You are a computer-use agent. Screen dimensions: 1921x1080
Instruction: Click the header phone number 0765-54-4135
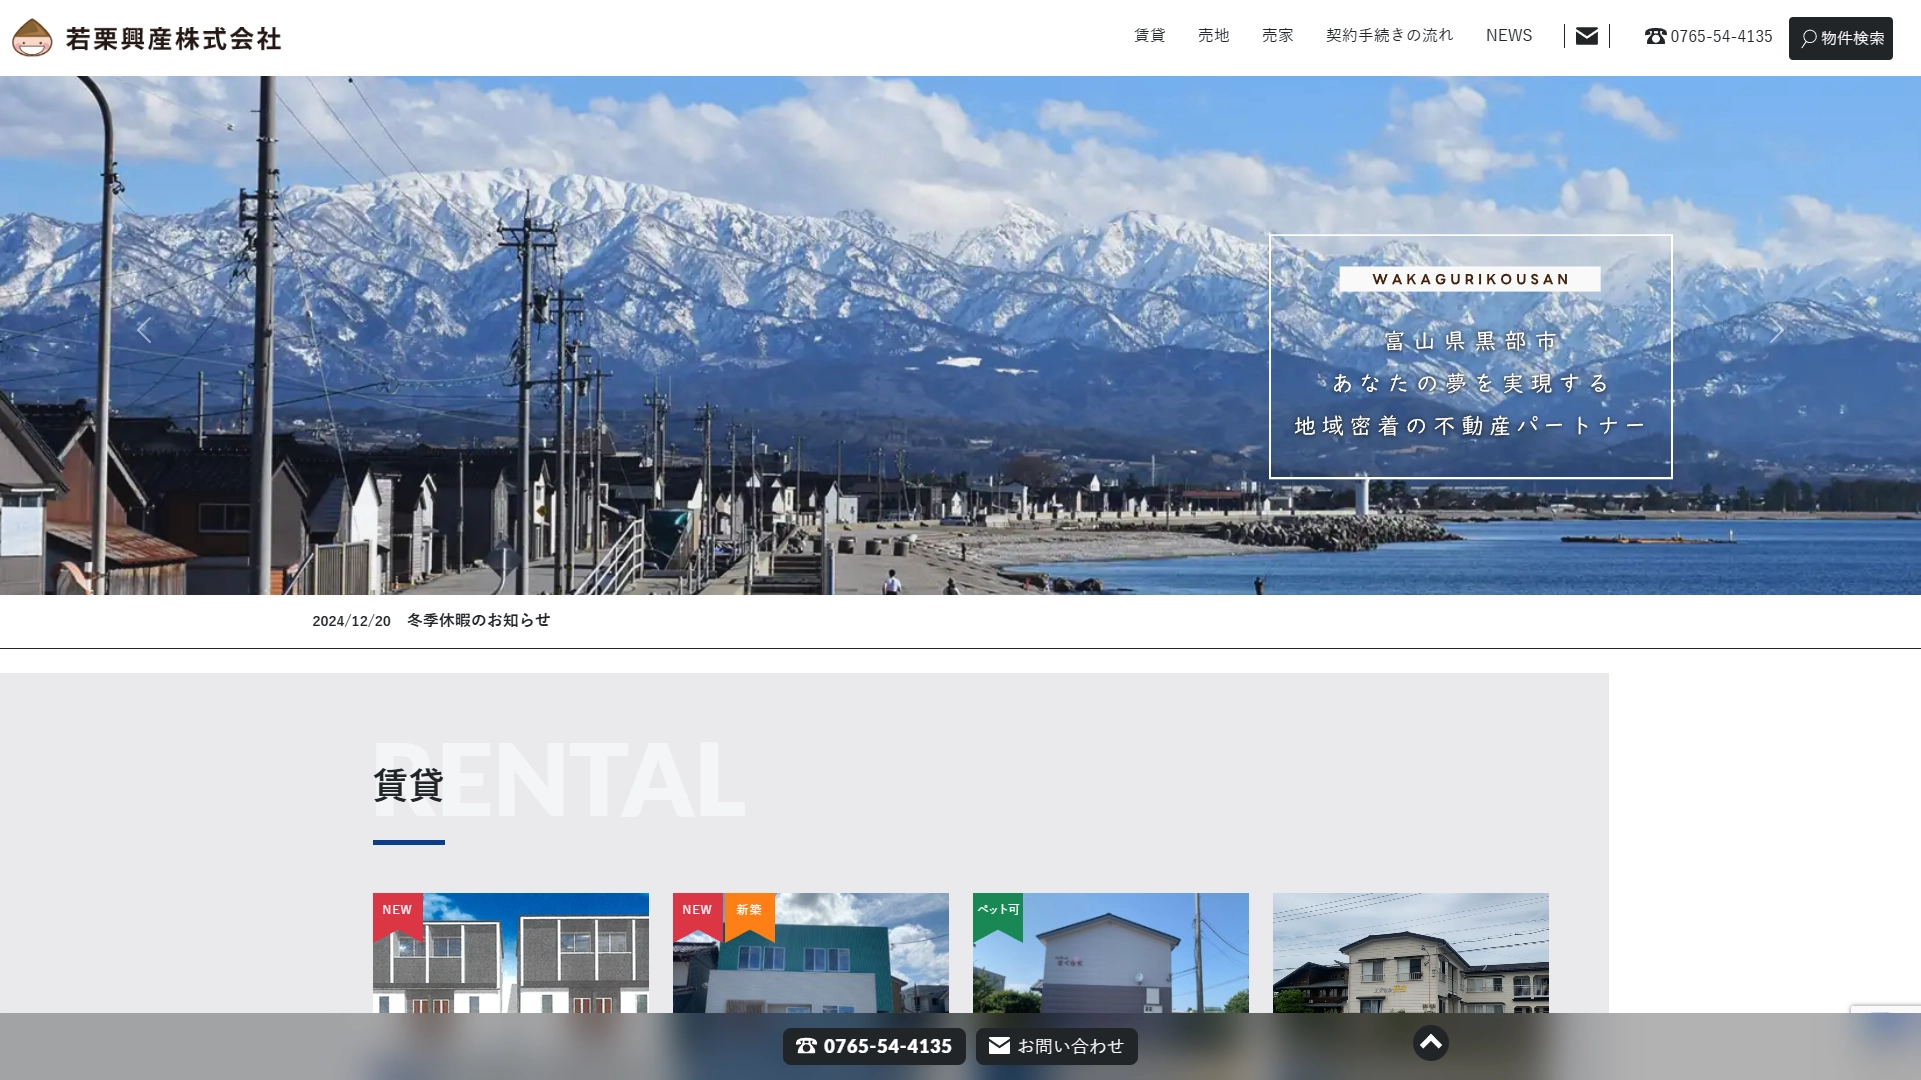(x=1709, y=36)
